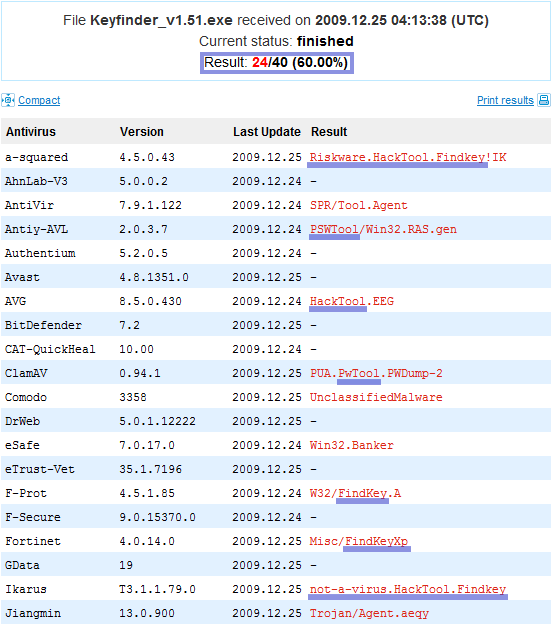Screen dimensions: 551x625
Task: Click the Win32.Banker eSafe result
Action: [x=352, y=445]
